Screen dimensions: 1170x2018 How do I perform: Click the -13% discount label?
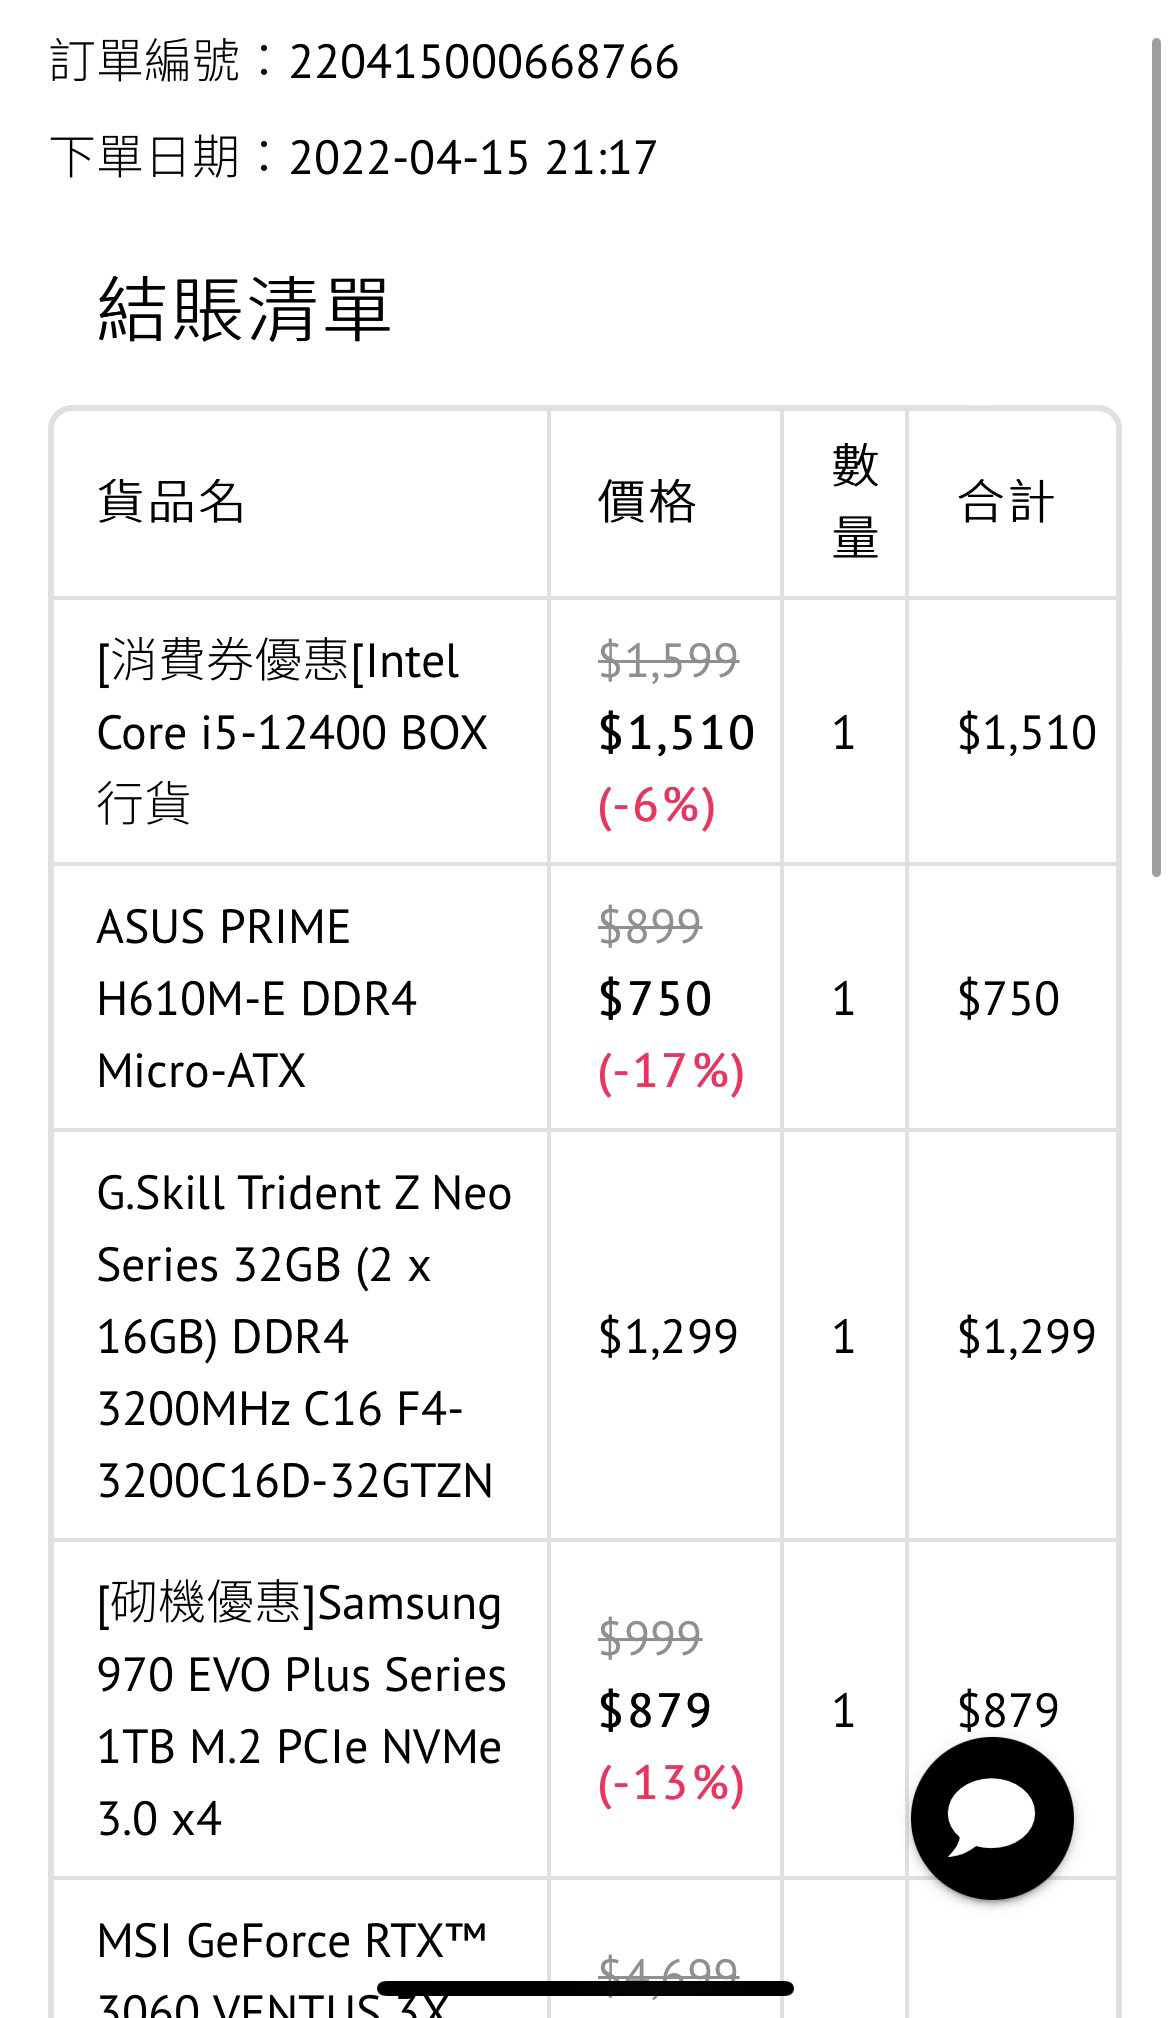671,1783
